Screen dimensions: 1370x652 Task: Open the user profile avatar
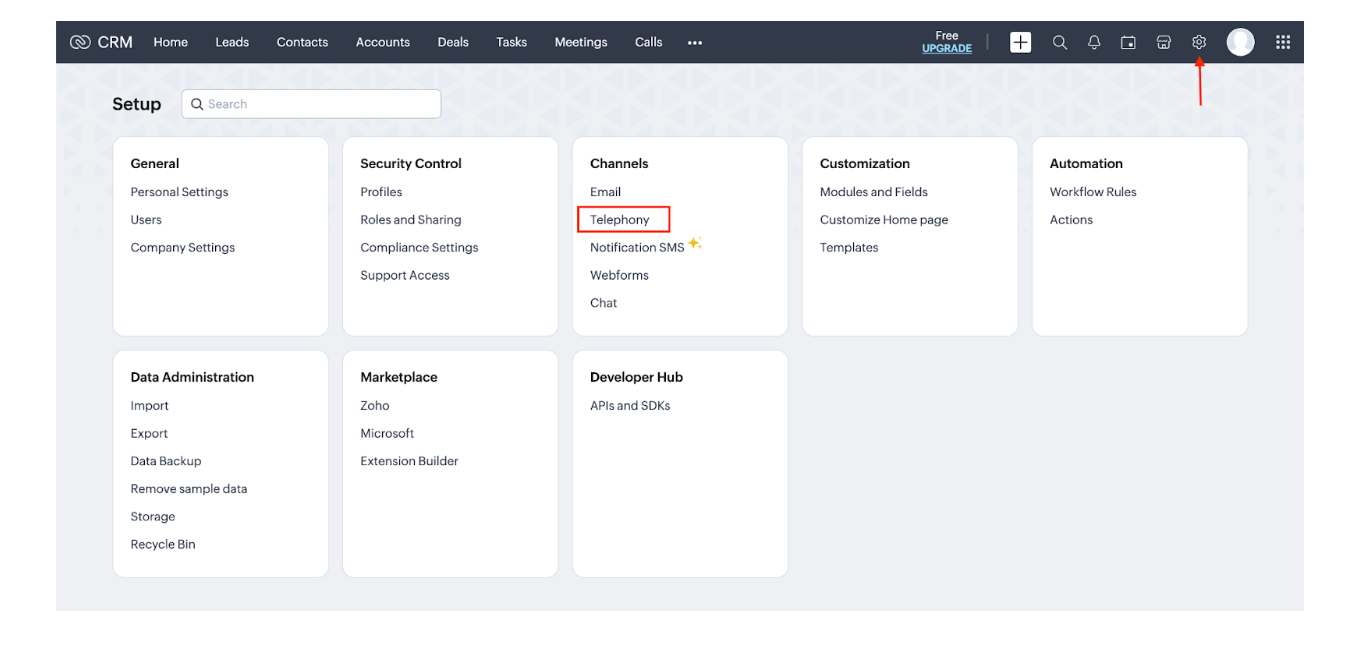pos(1240,42)
